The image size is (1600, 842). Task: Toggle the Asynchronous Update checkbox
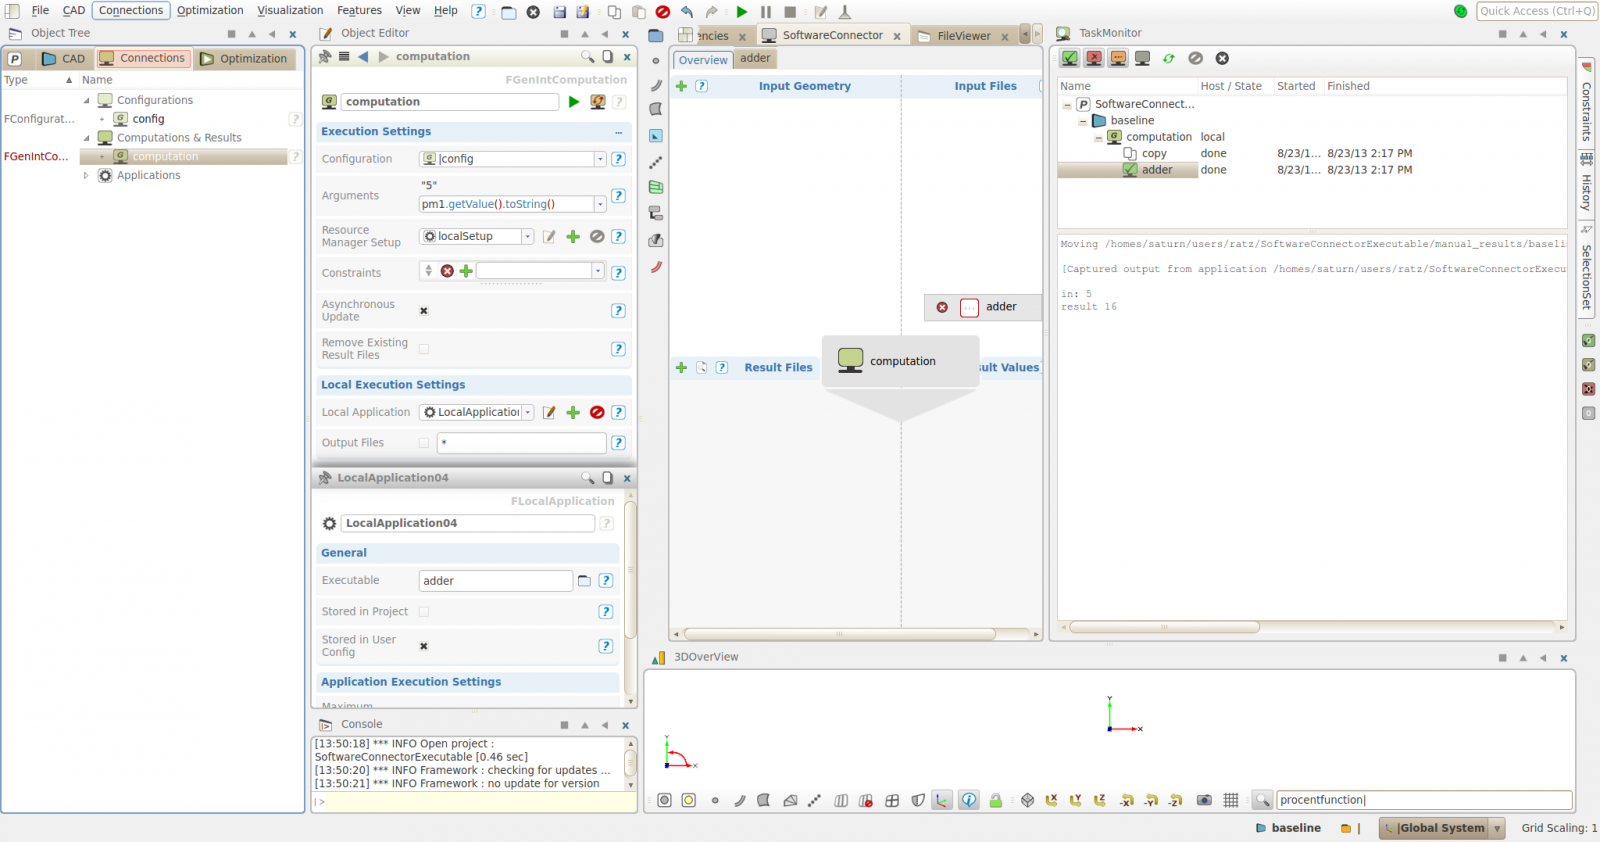click(x=424, y=311)
